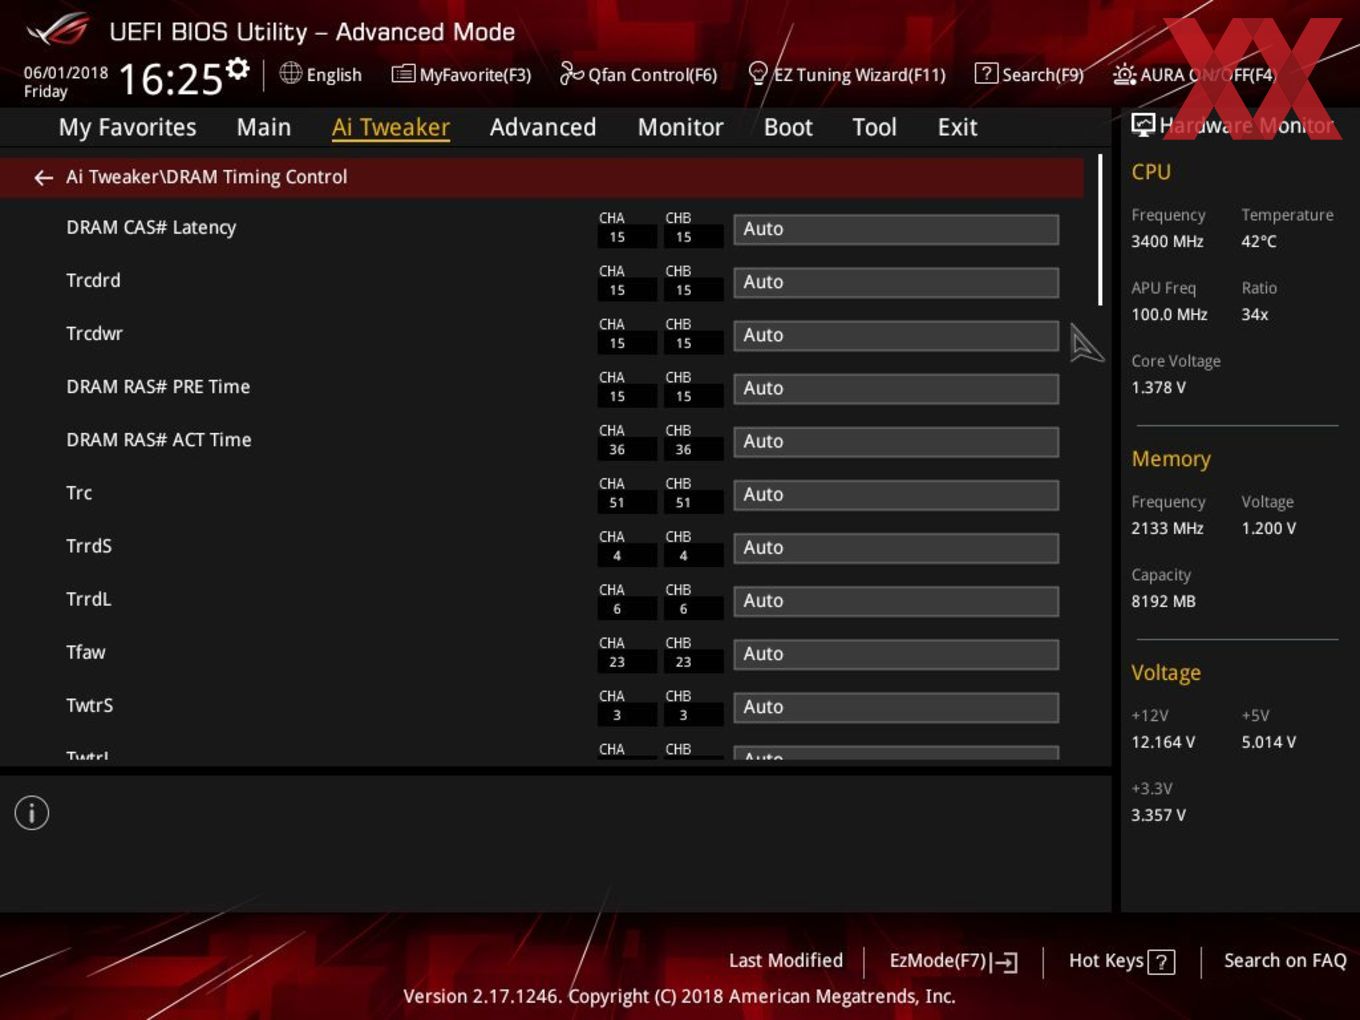Click the CPU frequency 3400 MHz value
The height and width of the screenshot is (1020, 1360).
(x=1167, y=241)
